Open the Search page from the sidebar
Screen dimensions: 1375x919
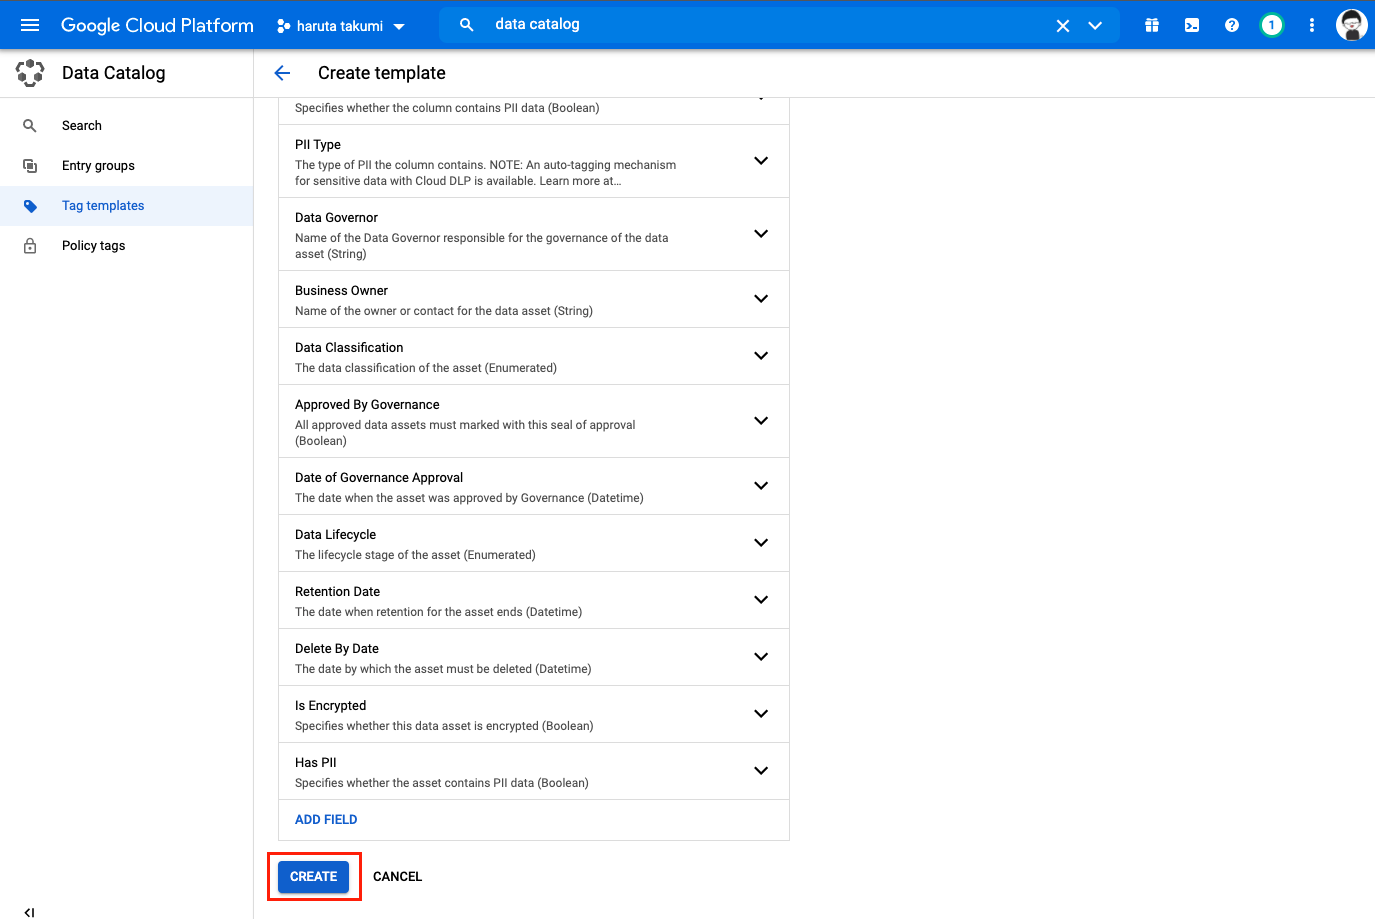(81, 125)
